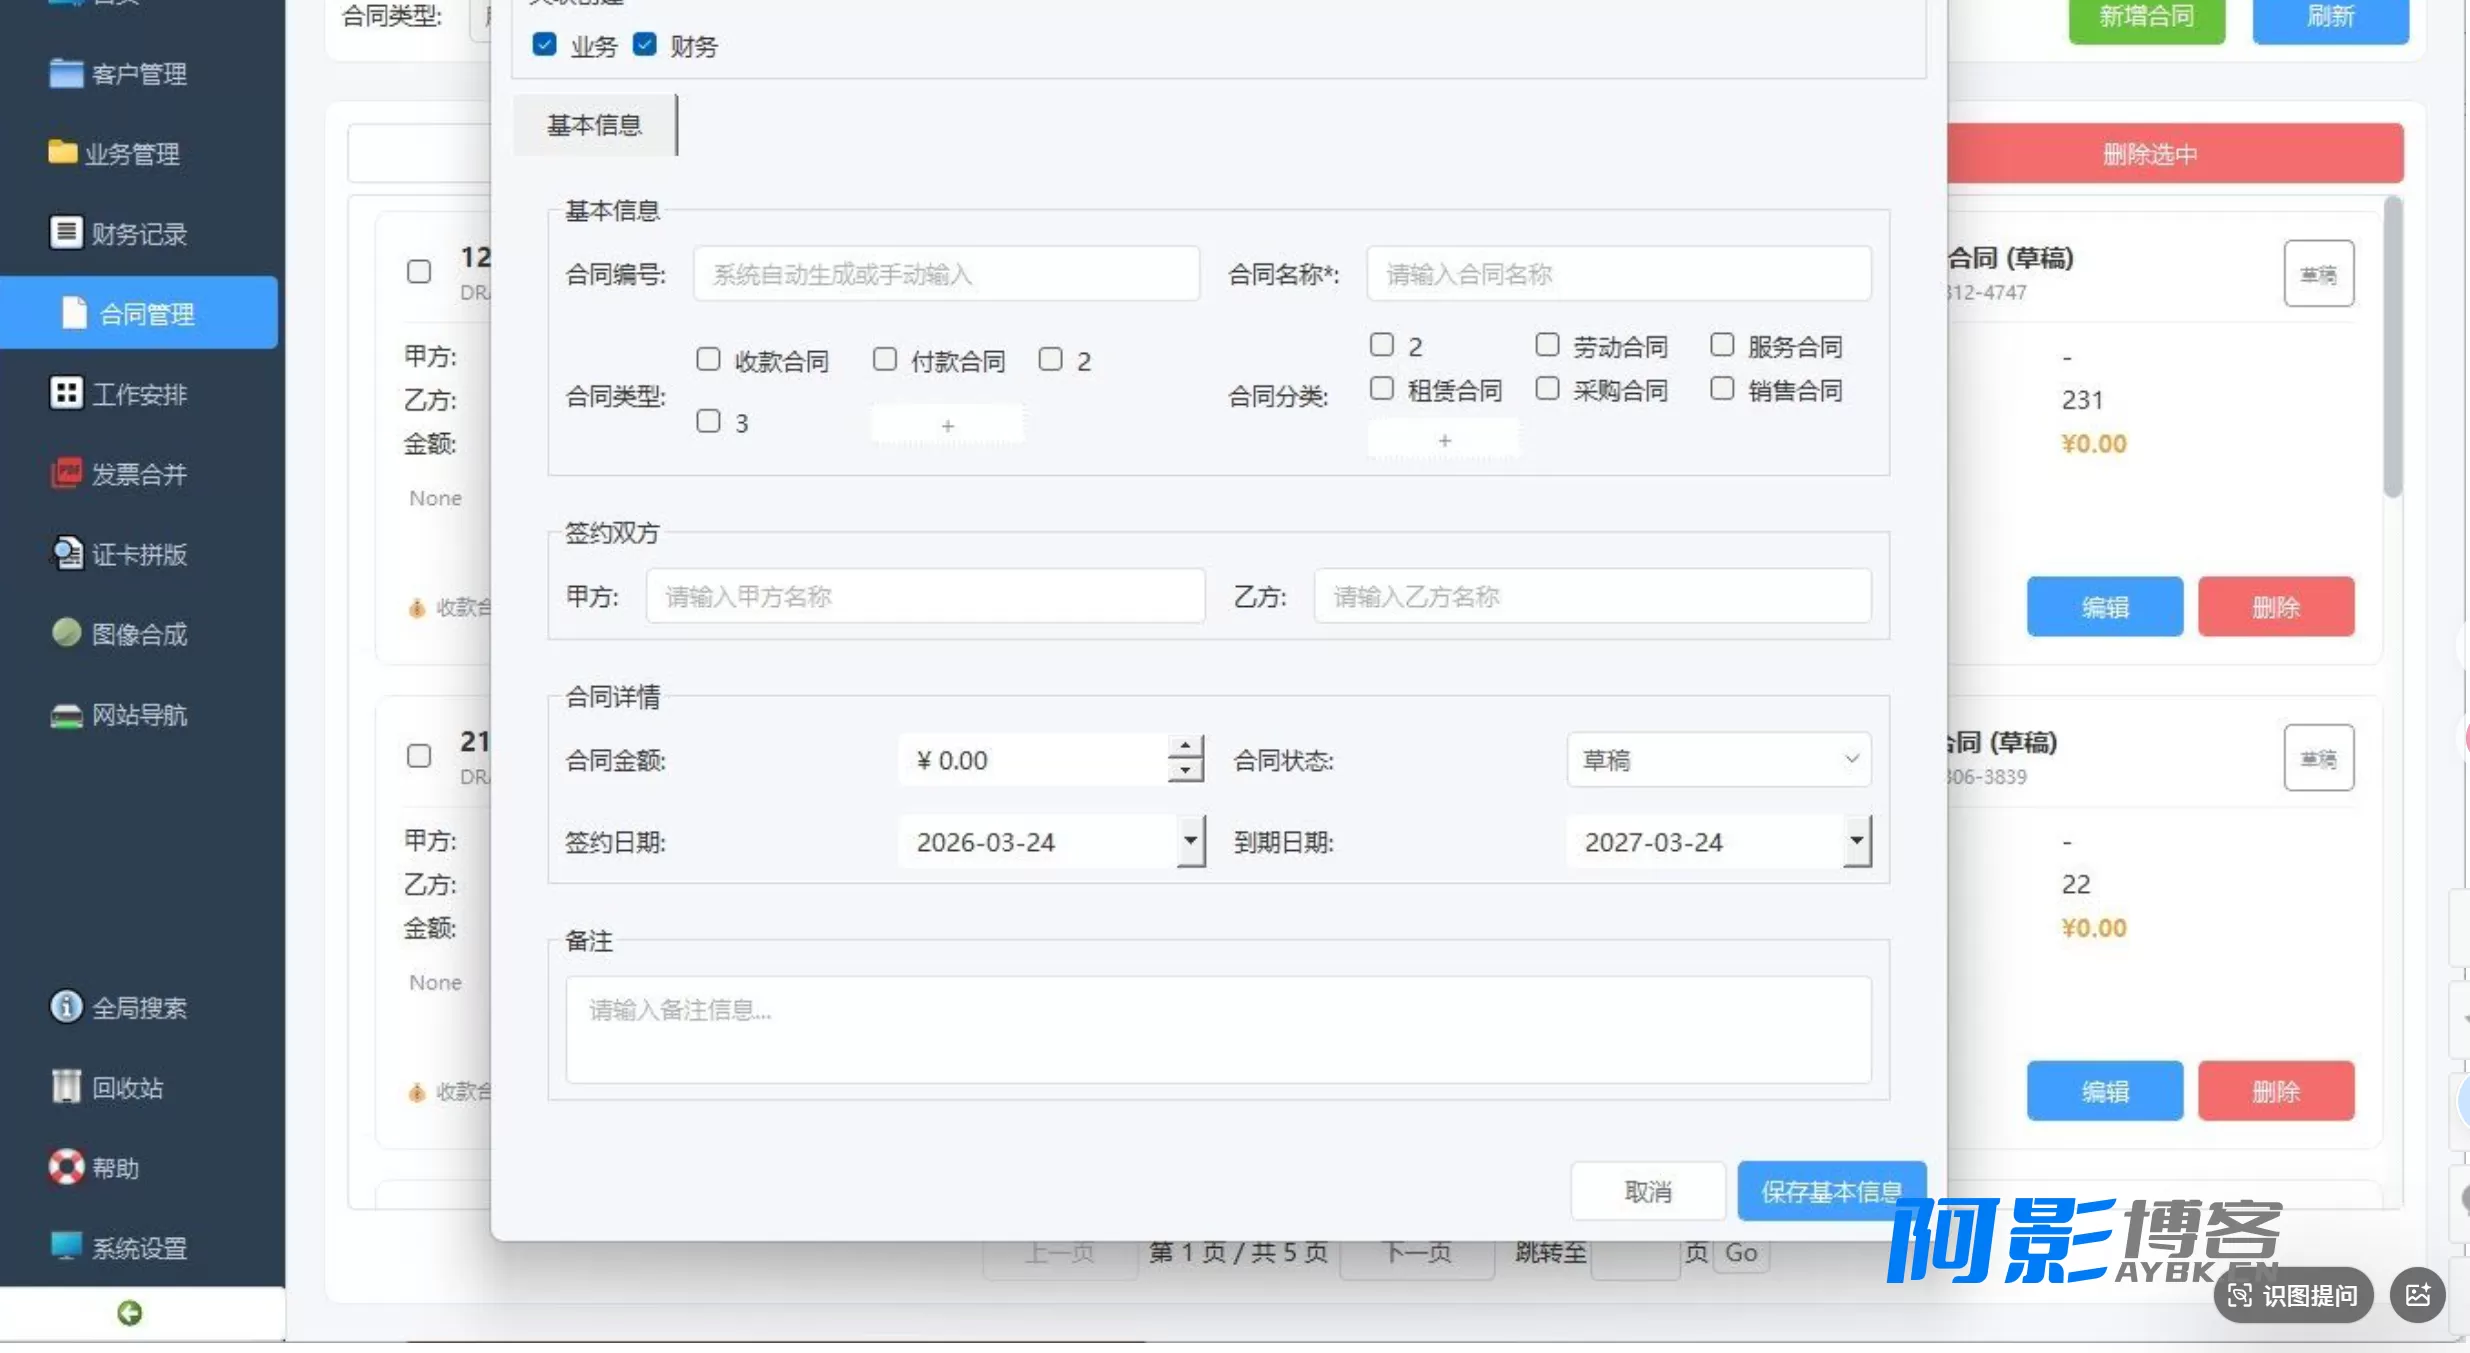Open 图像合成 green ball icon
2470x1353 pixels.
(66, 632)
